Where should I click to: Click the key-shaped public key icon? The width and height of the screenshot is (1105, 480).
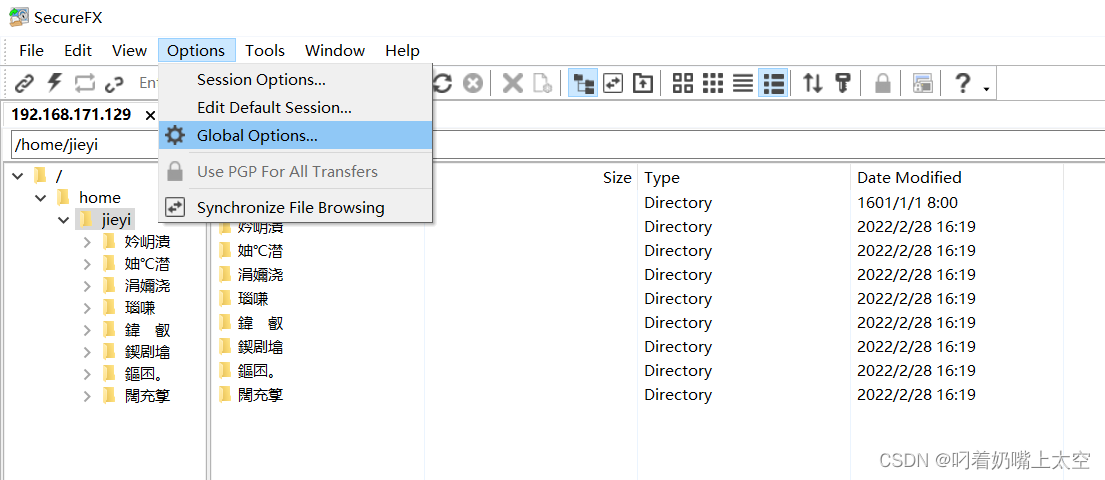pos(843,83)
